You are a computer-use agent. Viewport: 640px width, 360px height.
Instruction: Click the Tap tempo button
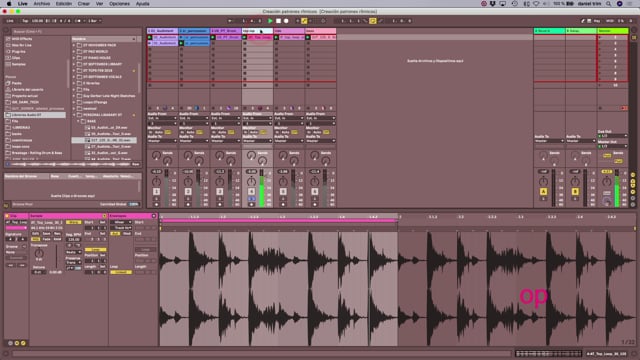pos(25,21)
